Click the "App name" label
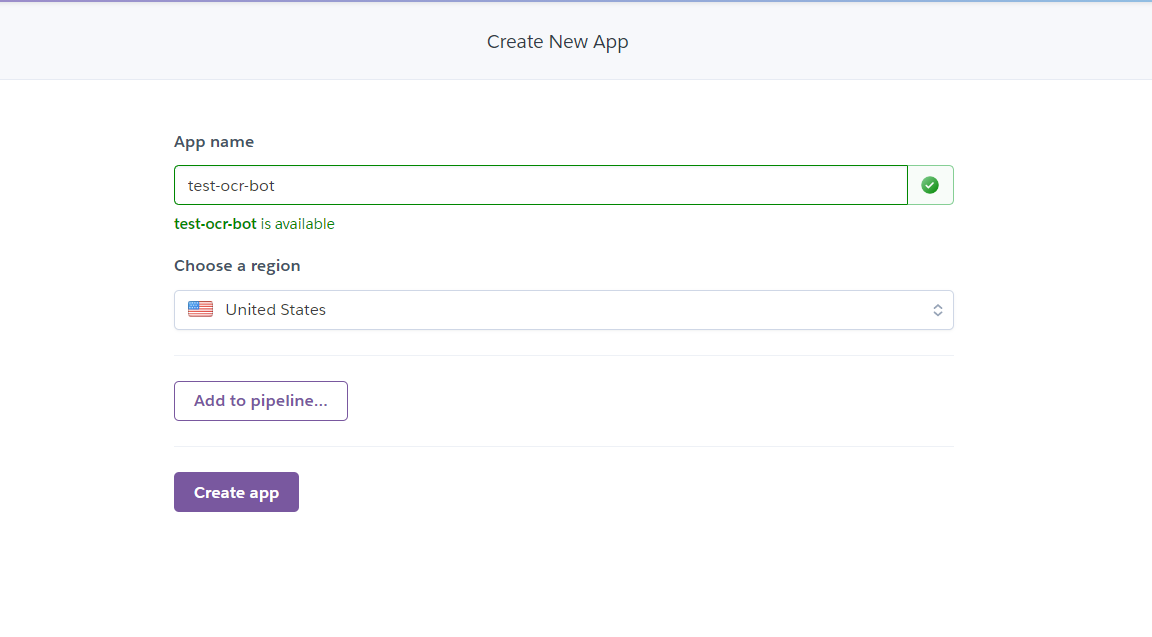 (x=214, y=142)
